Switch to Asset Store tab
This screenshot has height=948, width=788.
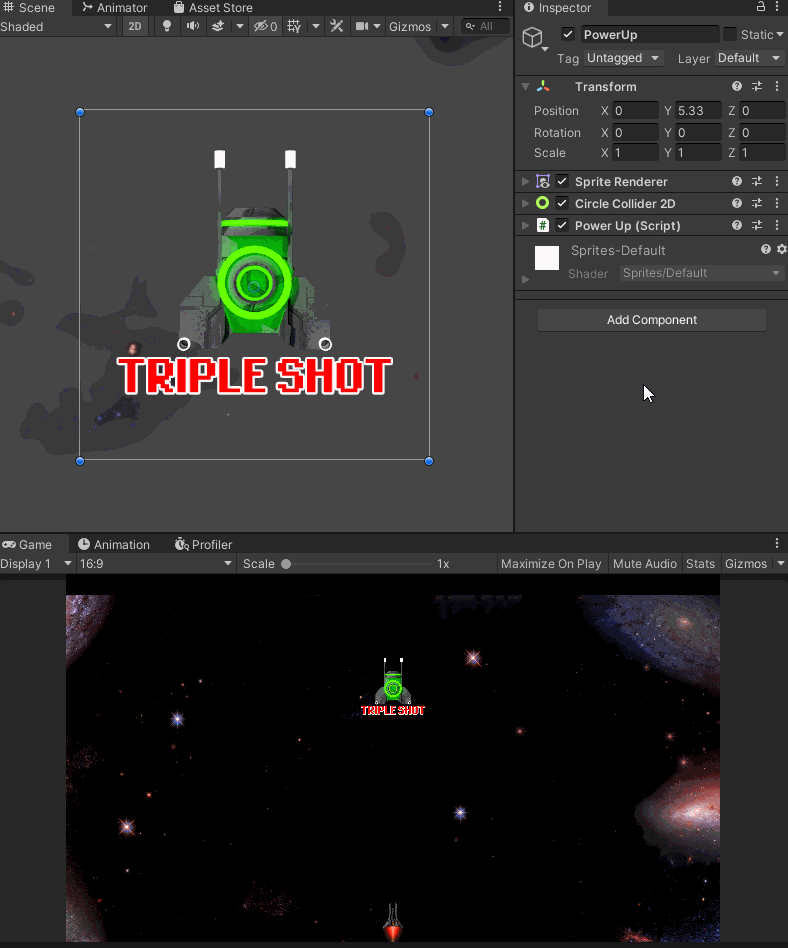[213, 7]
